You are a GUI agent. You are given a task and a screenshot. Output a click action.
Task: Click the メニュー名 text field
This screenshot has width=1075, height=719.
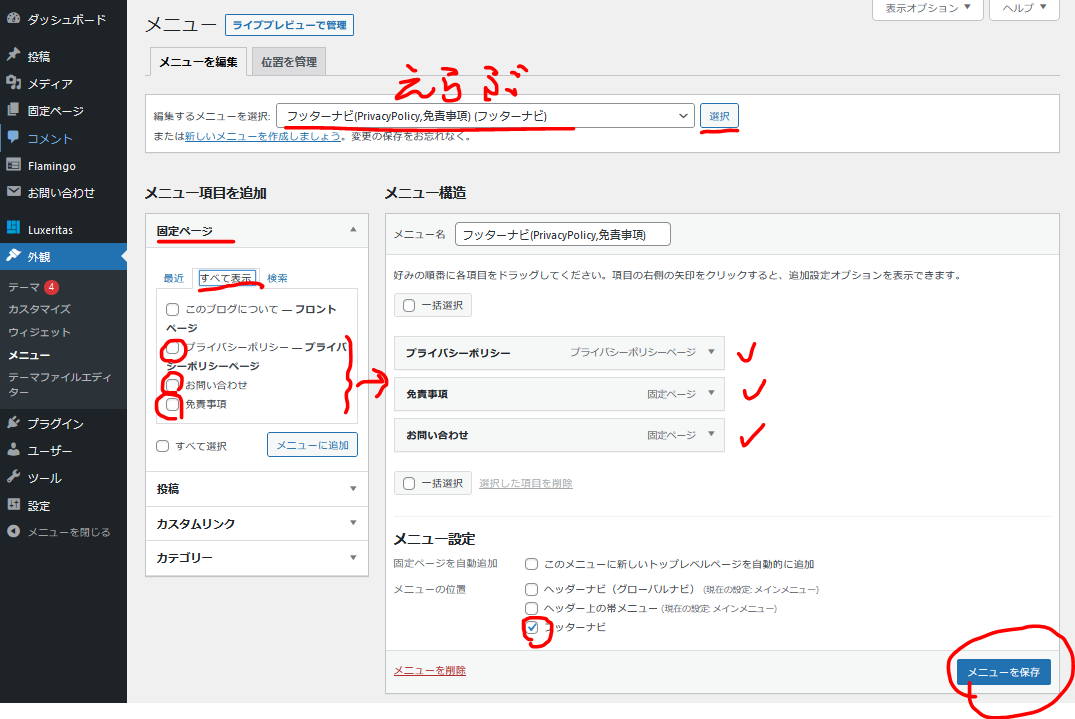[562, 234]
